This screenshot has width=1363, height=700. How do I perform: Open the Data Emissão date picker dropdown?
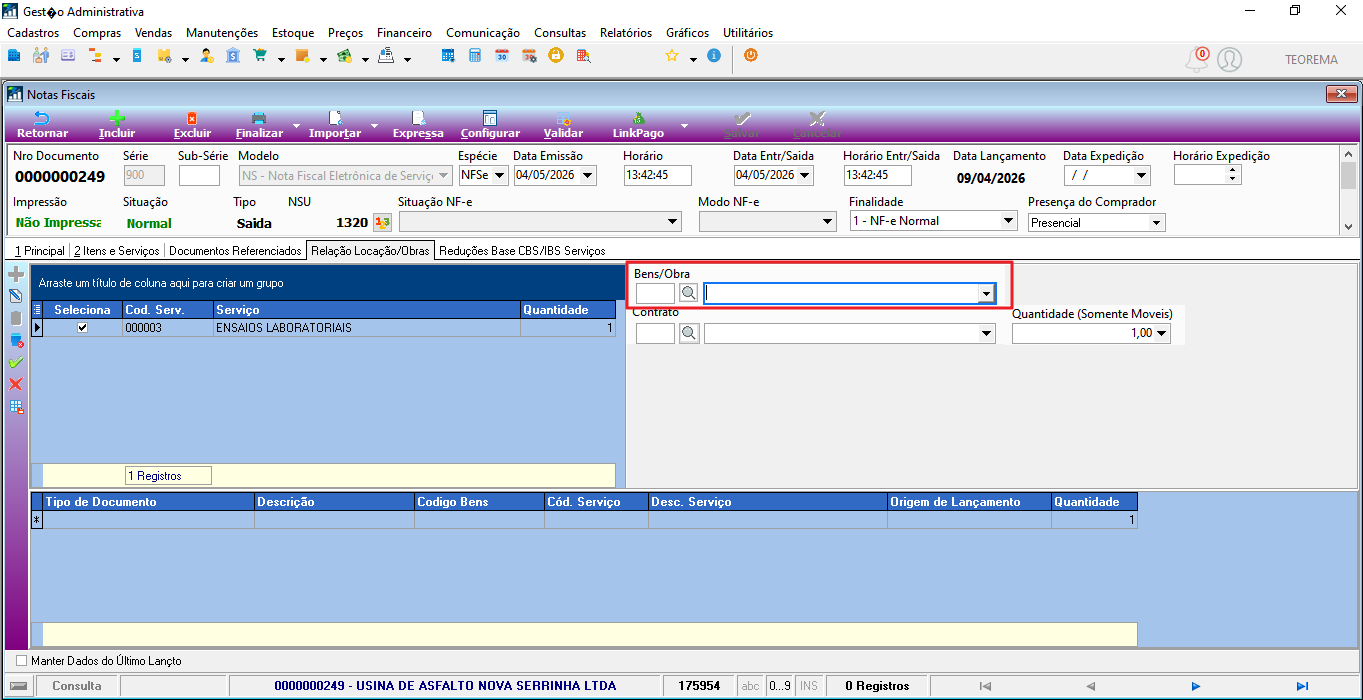tap(587, 176)
